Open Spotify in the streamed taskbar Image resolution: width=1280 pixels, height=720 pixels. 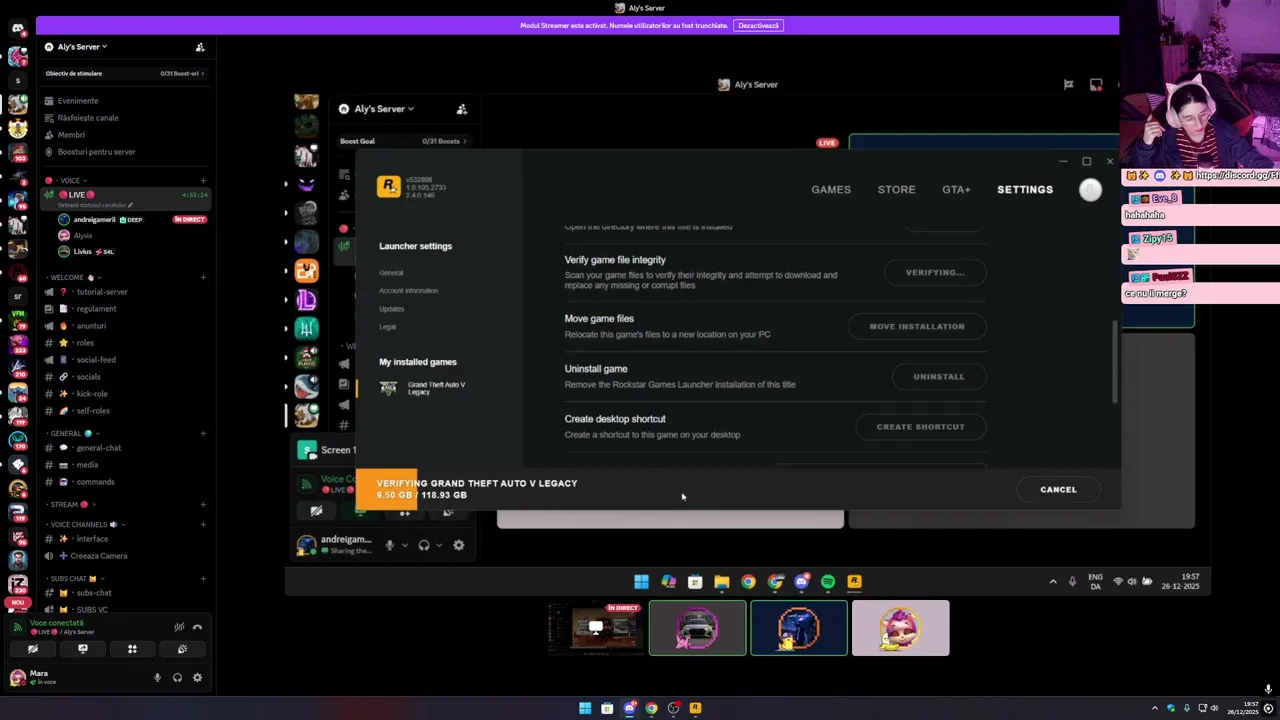pyautogui.click(x=828, y=581)
